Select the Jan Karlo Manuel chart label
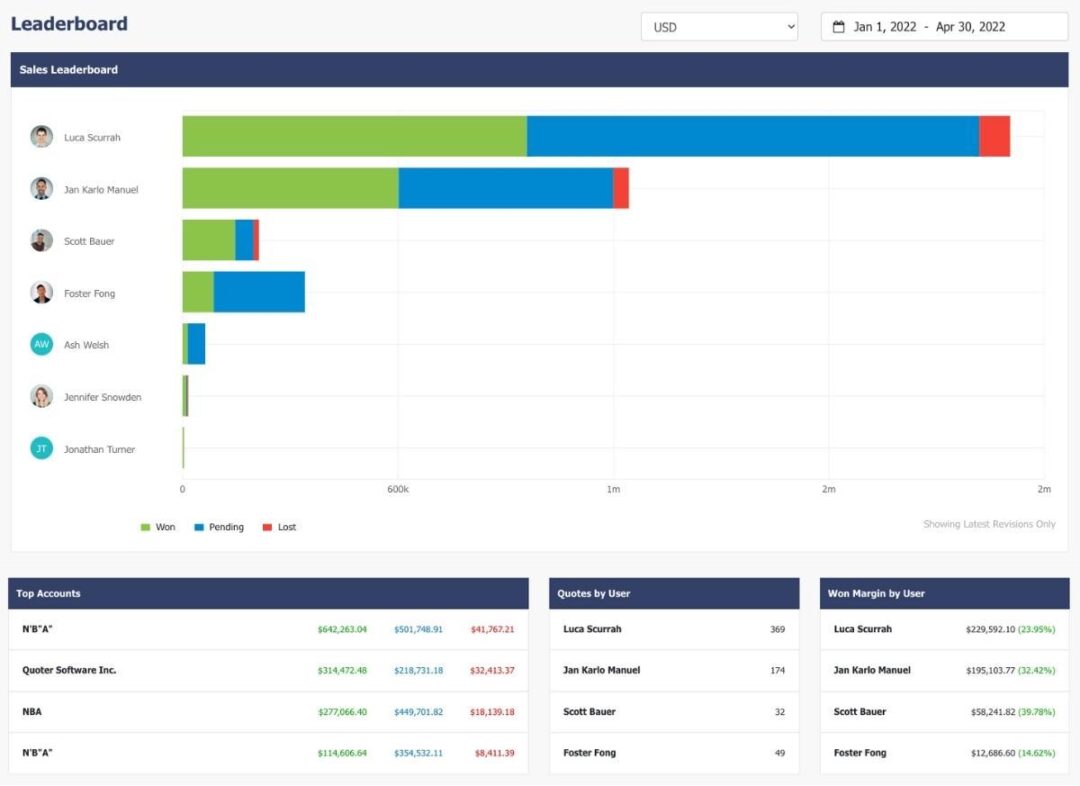Viewport: 1080px width, 786px height. pyautogui.click(x=101, y=189)
